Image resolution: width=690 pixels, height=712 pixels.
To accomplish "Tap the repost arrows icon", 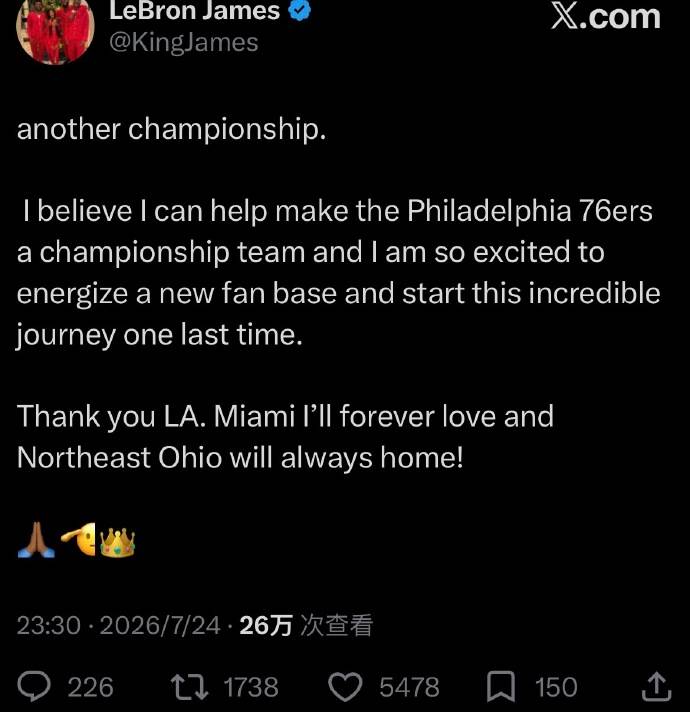I will [189, 687].
